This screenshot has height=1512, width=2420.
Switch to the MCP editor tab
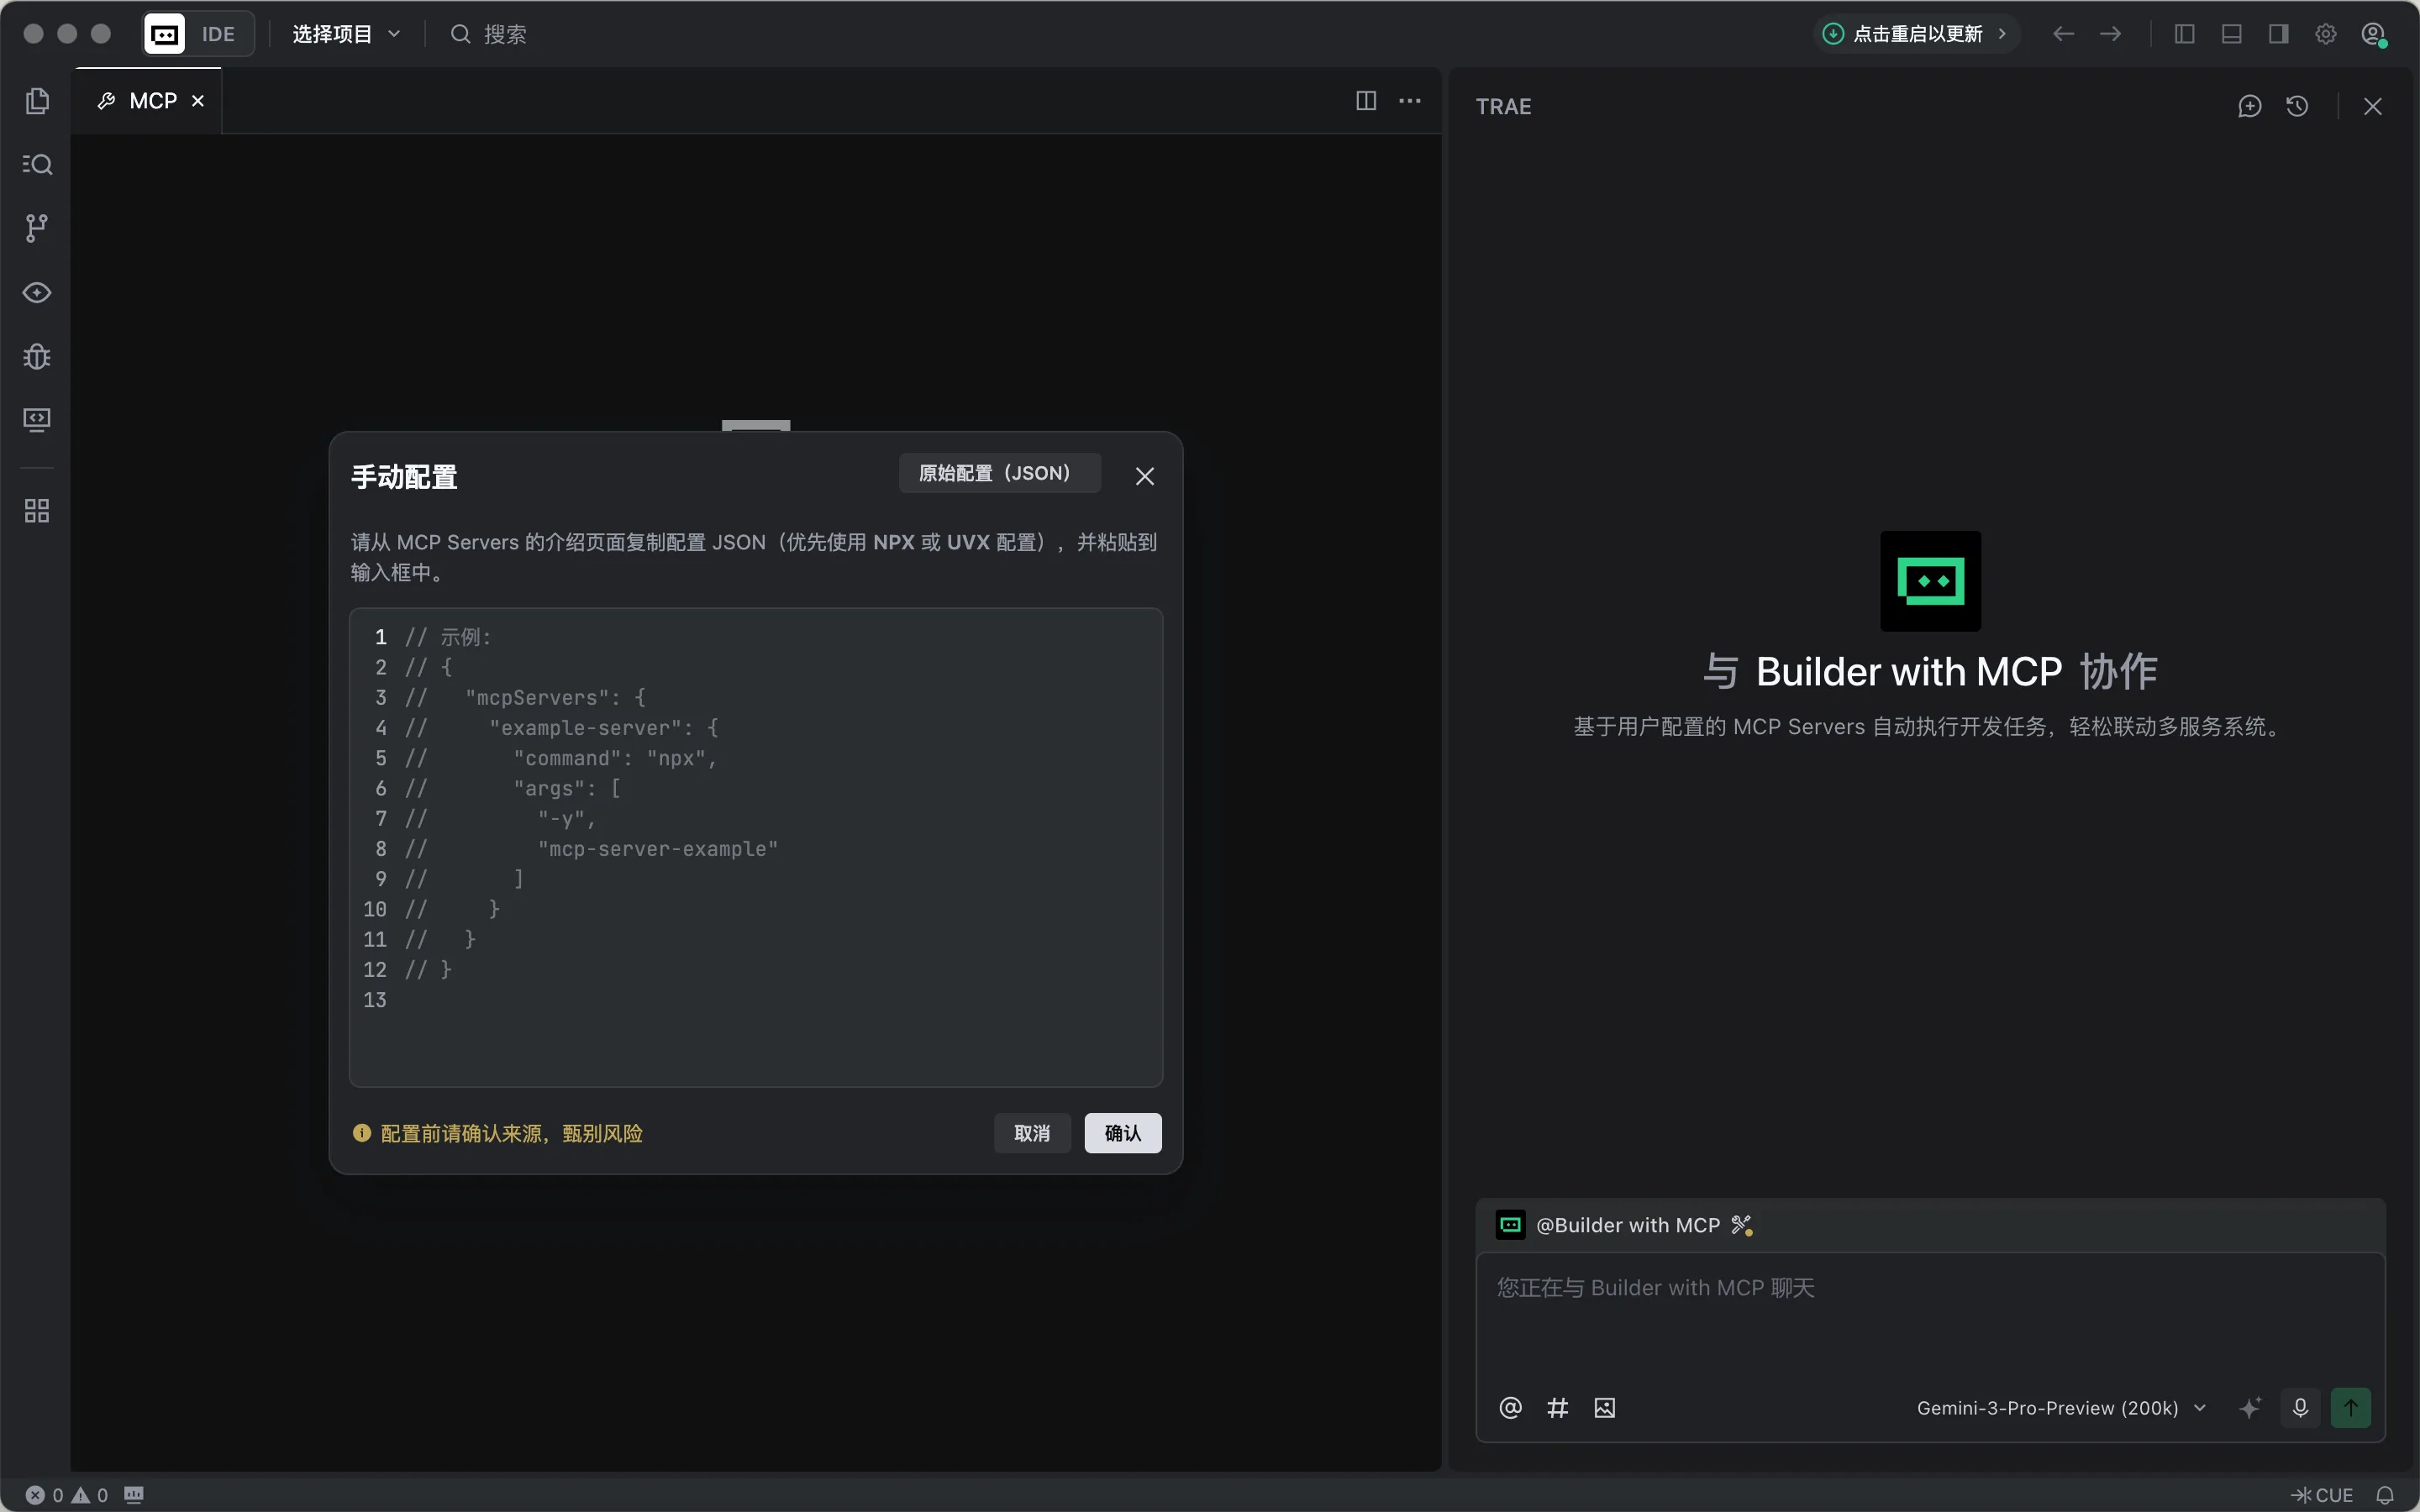click(152, 101)
